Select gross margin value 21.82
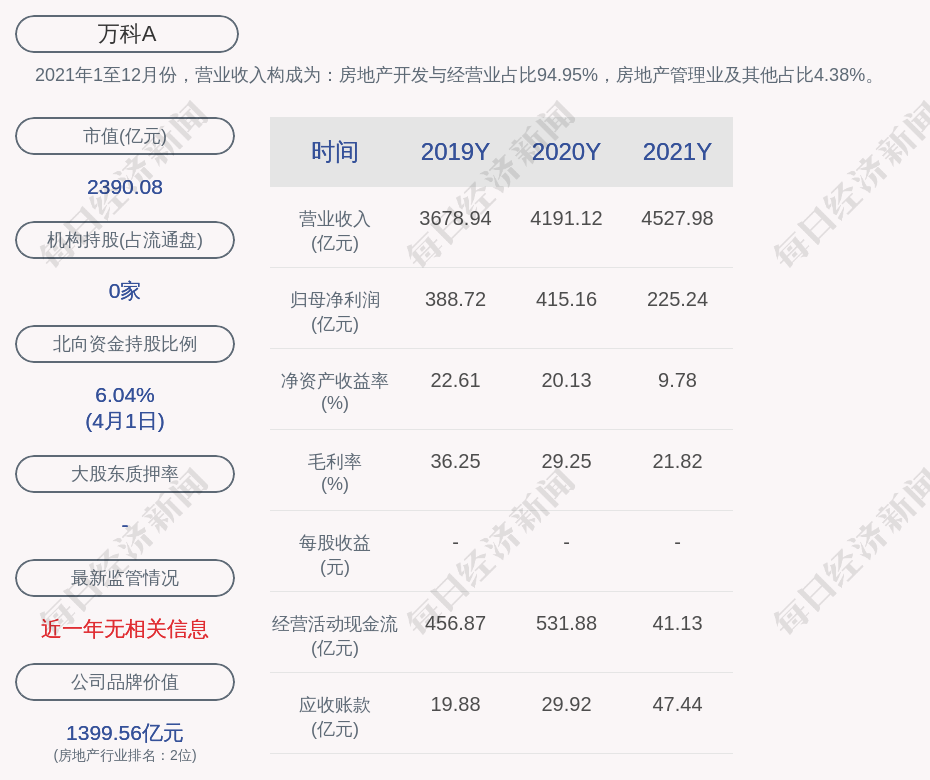930x780 pixels. (x=677, y=461)
